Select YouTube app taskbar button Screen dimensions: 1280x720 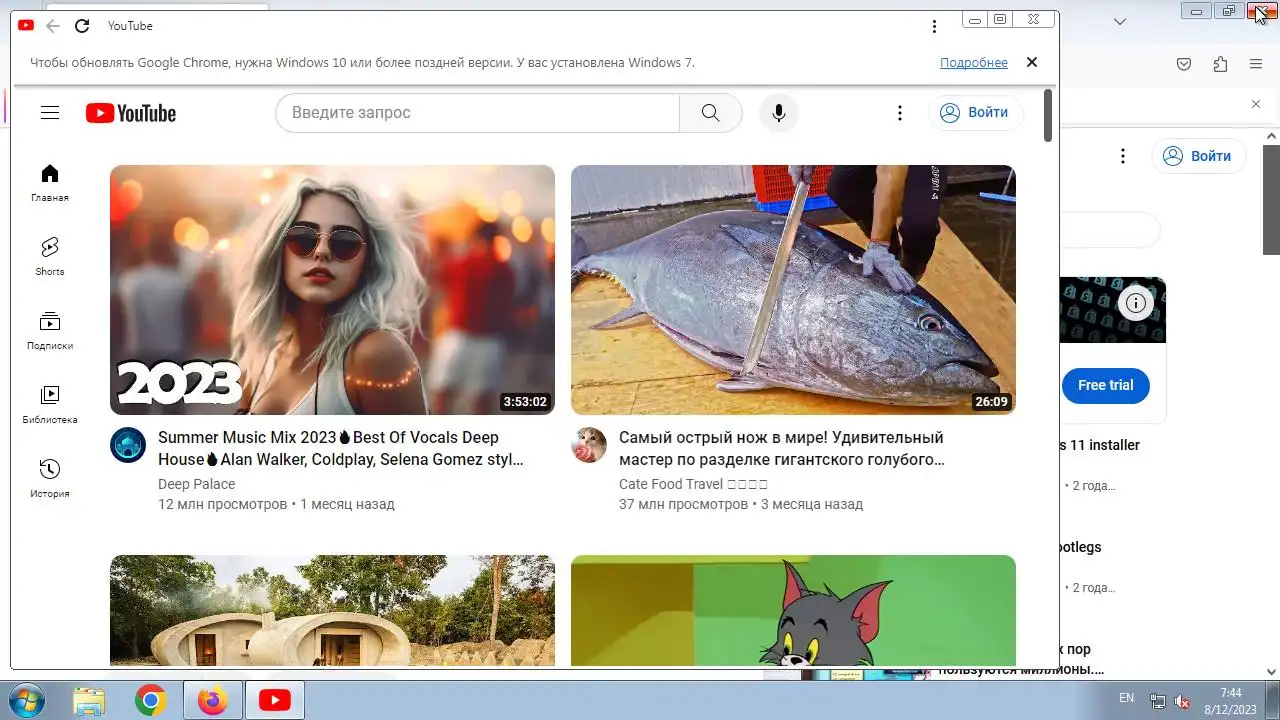pos(275,701)
